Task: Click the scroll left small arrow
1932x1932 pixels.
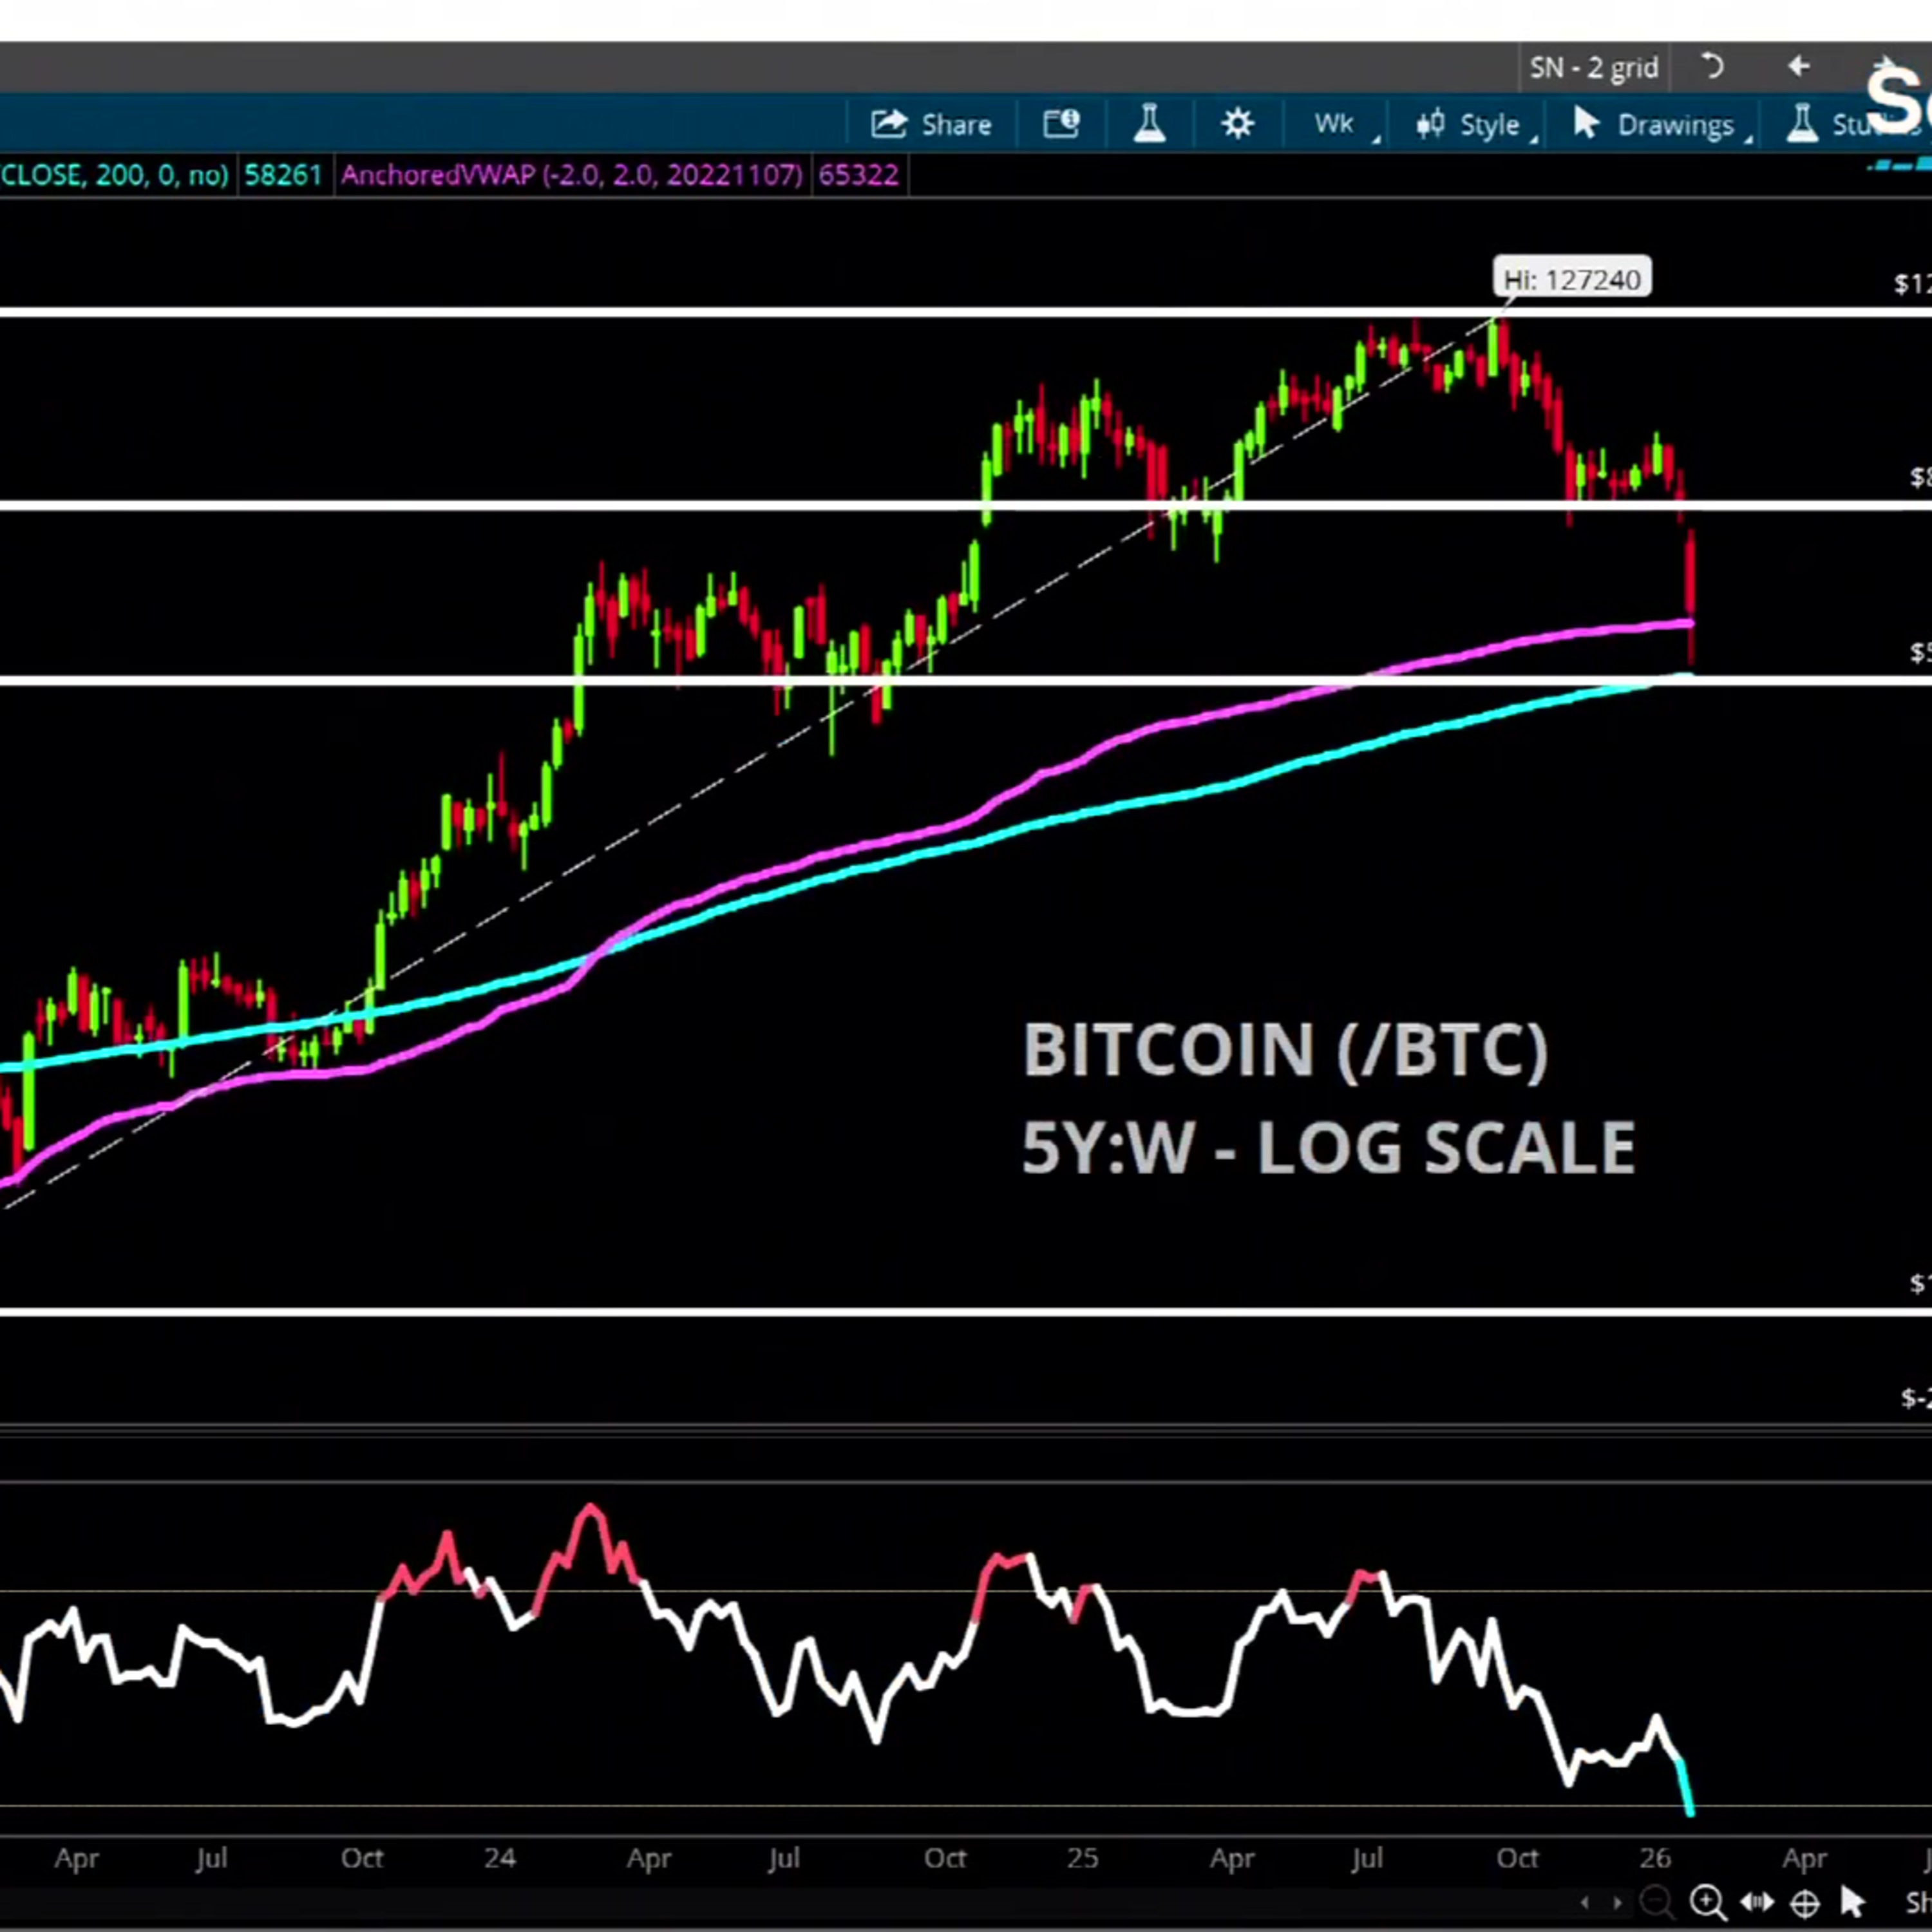Action: pos(1585,1902)
